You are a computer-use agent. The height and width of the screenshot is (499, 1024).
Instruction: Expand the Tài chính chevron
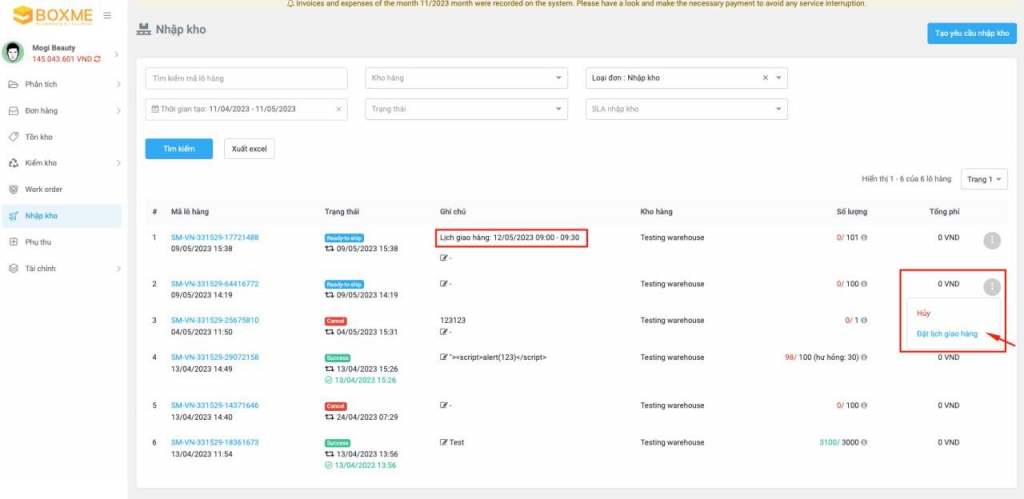pos(118,268)
